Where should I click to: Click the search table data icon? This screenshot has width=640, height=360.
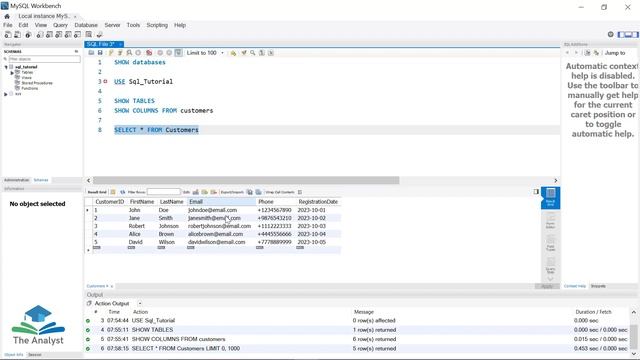[89, 35]
